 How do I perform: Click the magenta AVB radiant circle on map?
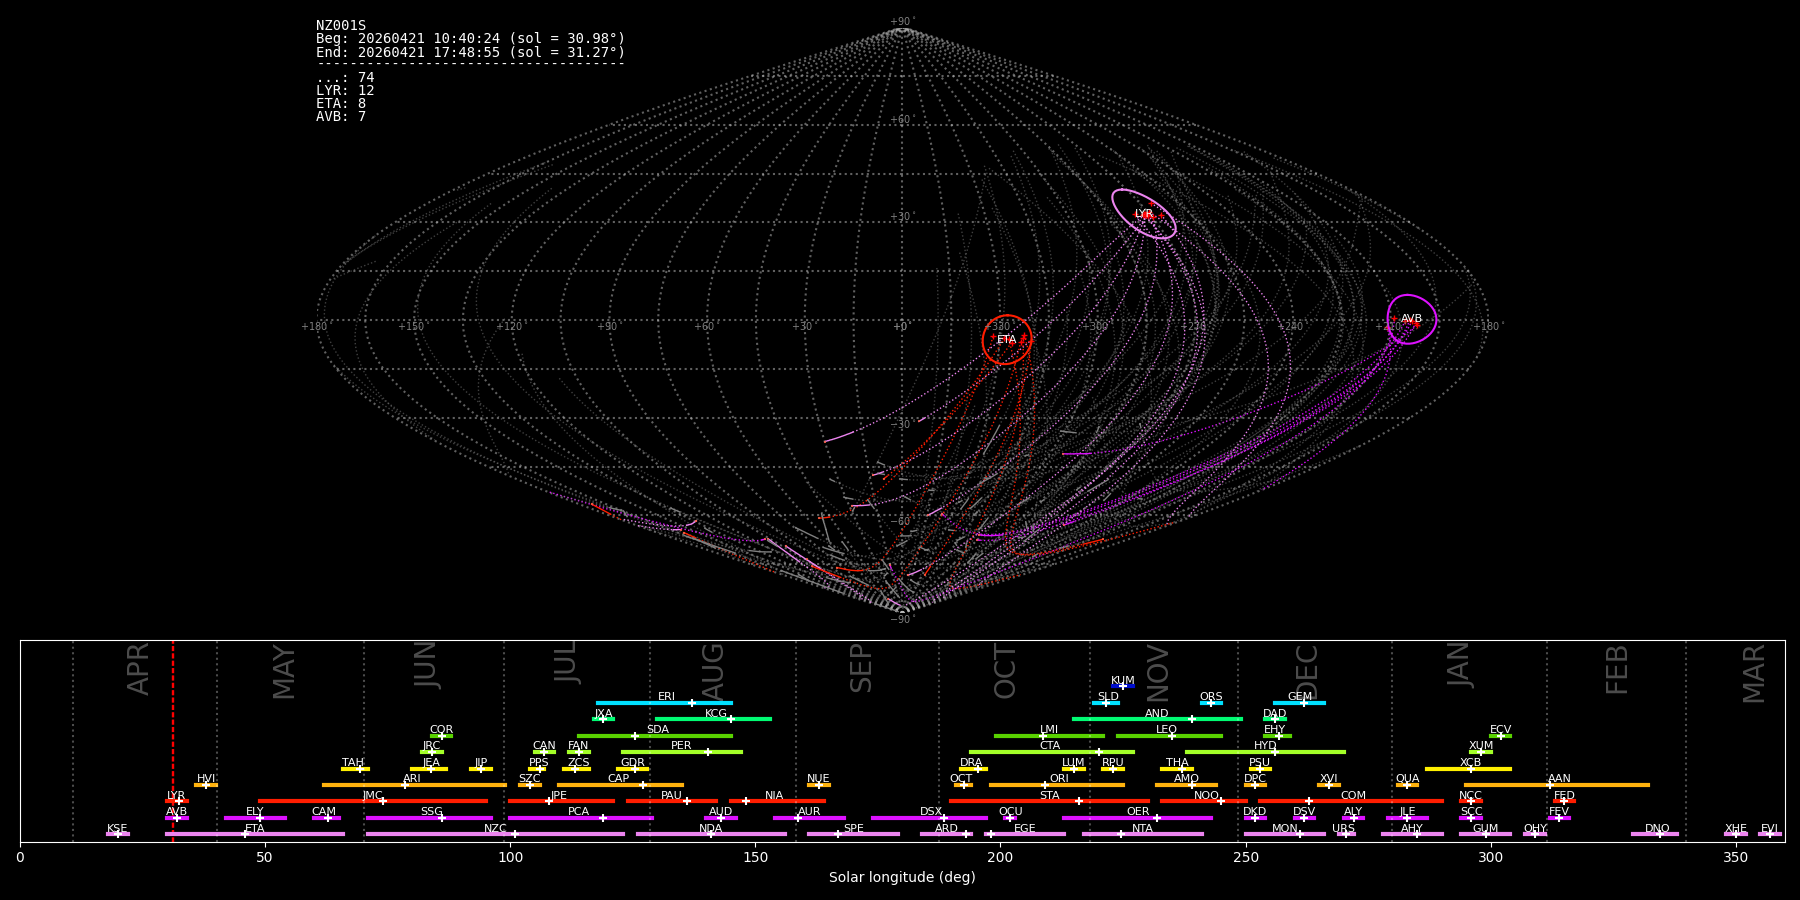coord(1411,319)
